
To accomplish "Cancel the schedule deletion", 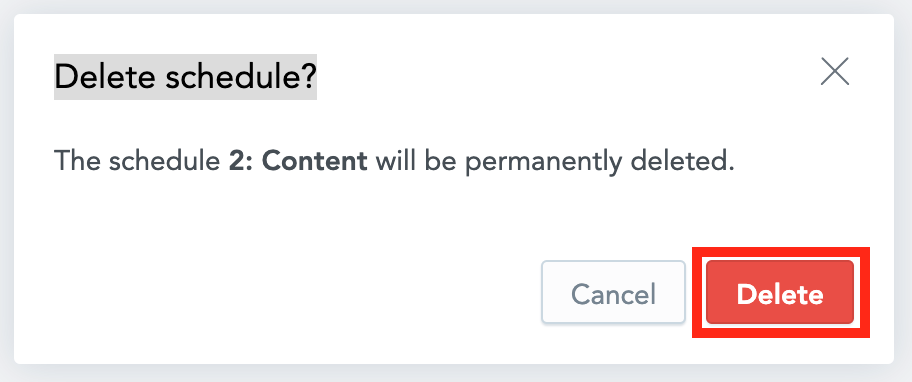I will tap(614, 292).
